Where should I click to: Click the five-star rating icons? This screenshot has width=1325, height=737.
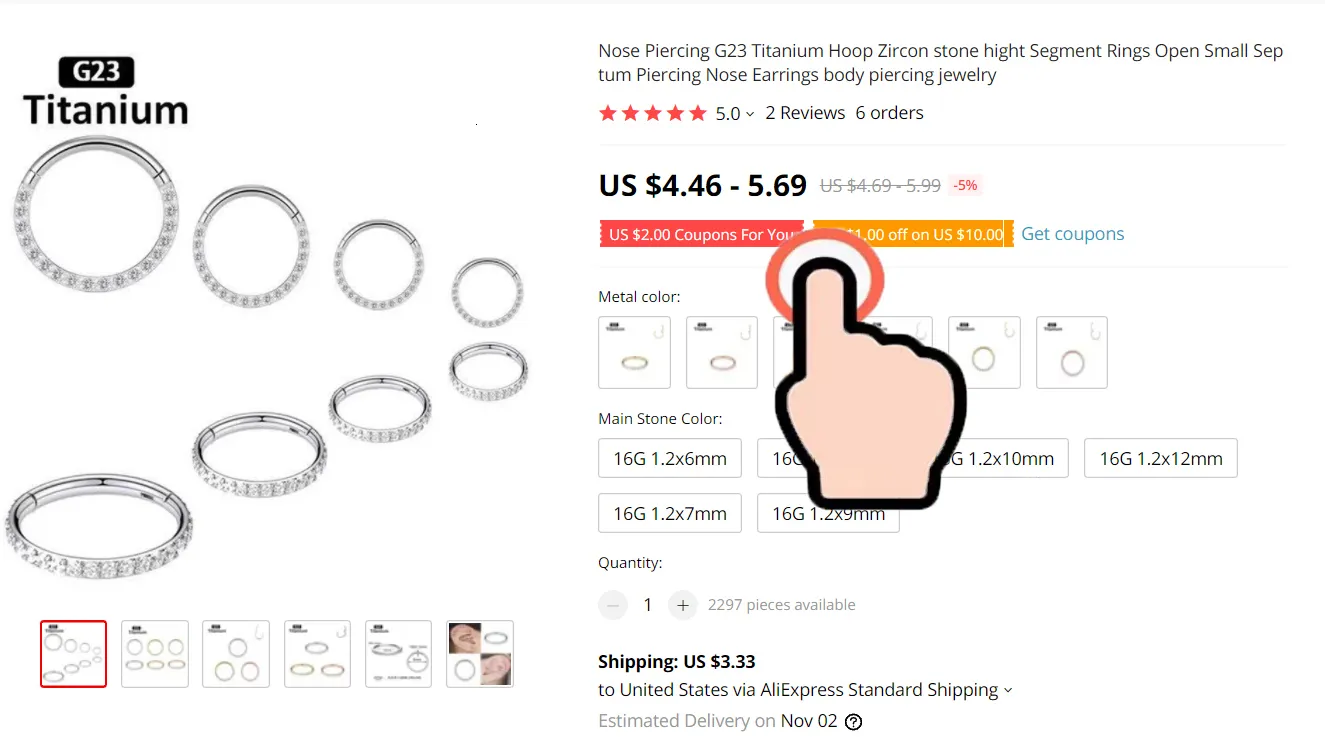coord(652,113)
